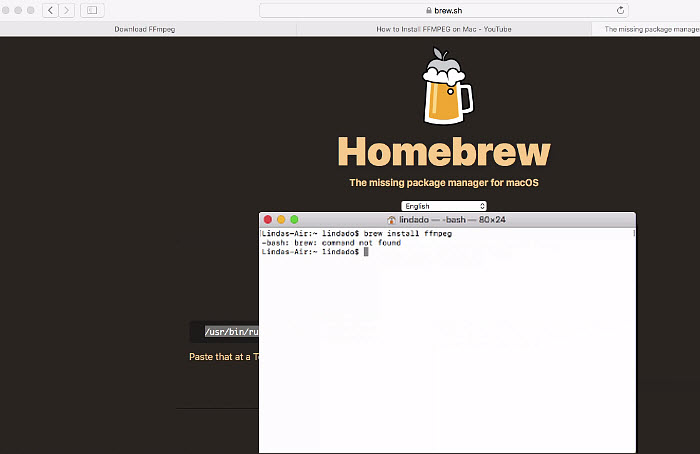
Task: Click the lock icon in address bar
Action: 429,10
